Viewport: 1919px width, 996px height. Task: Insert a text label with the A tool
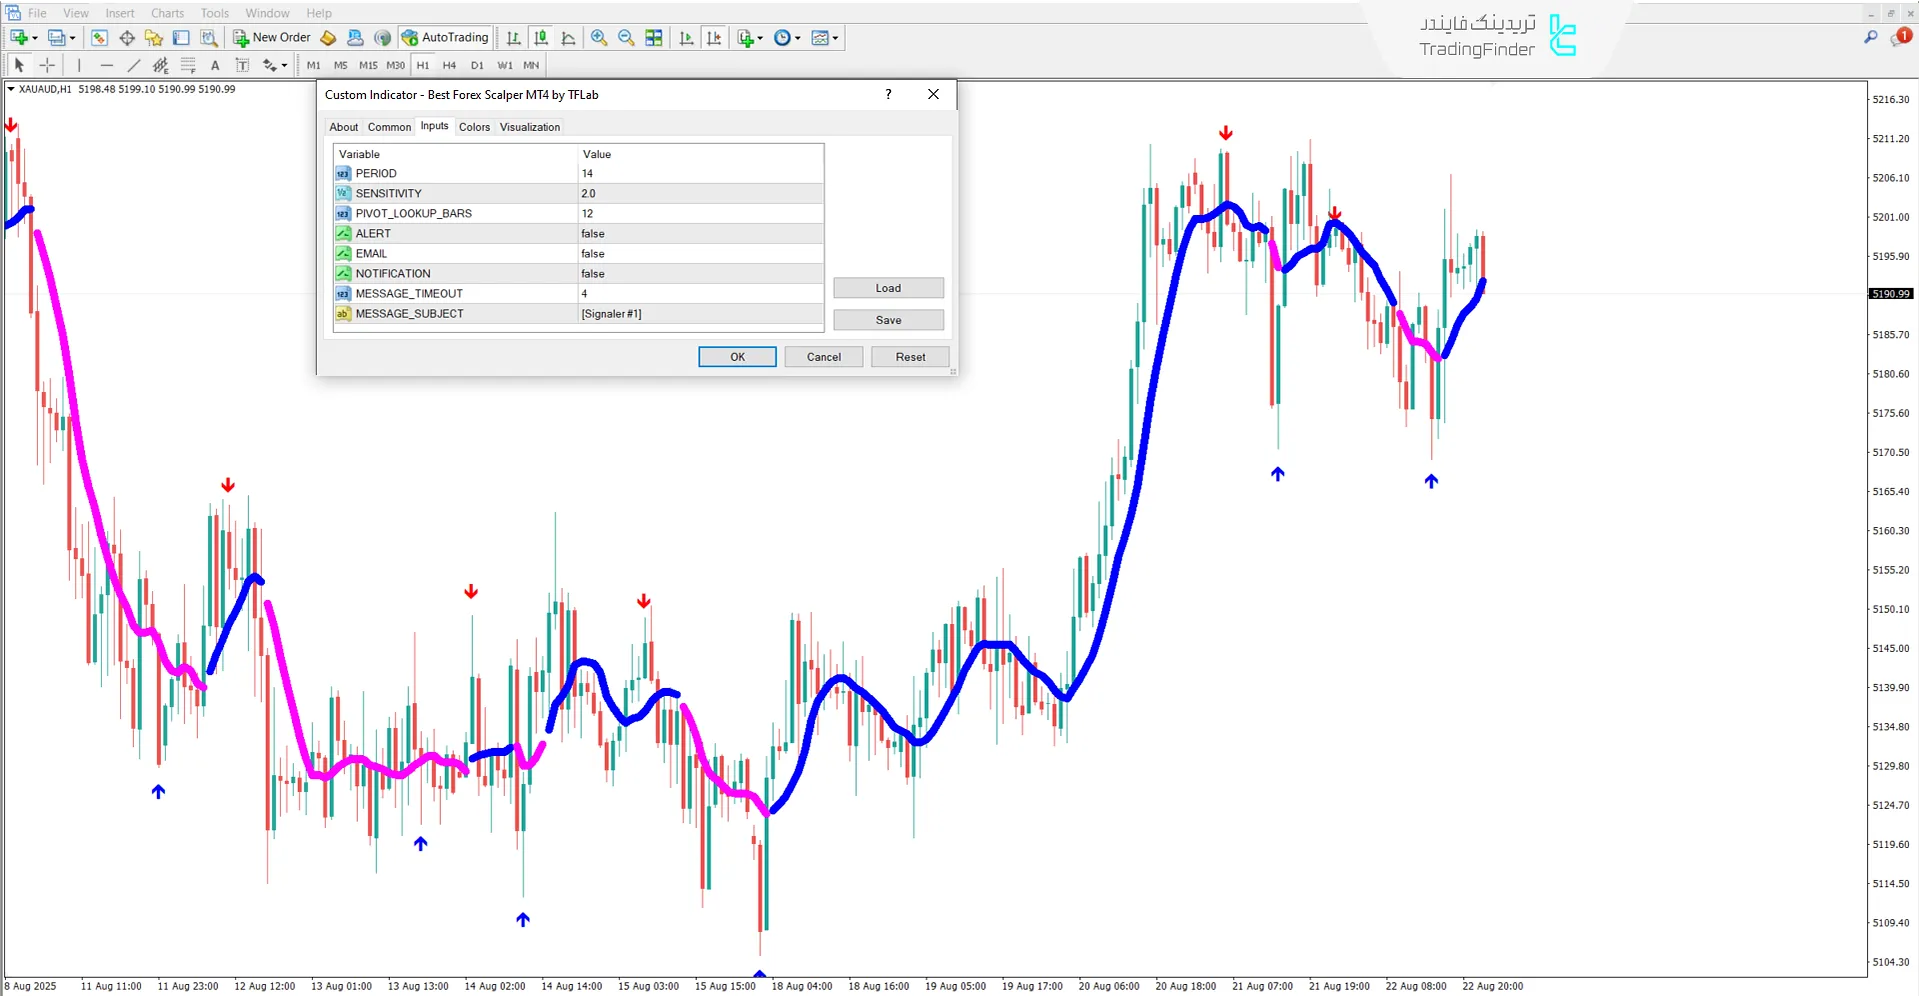point(214,64)
